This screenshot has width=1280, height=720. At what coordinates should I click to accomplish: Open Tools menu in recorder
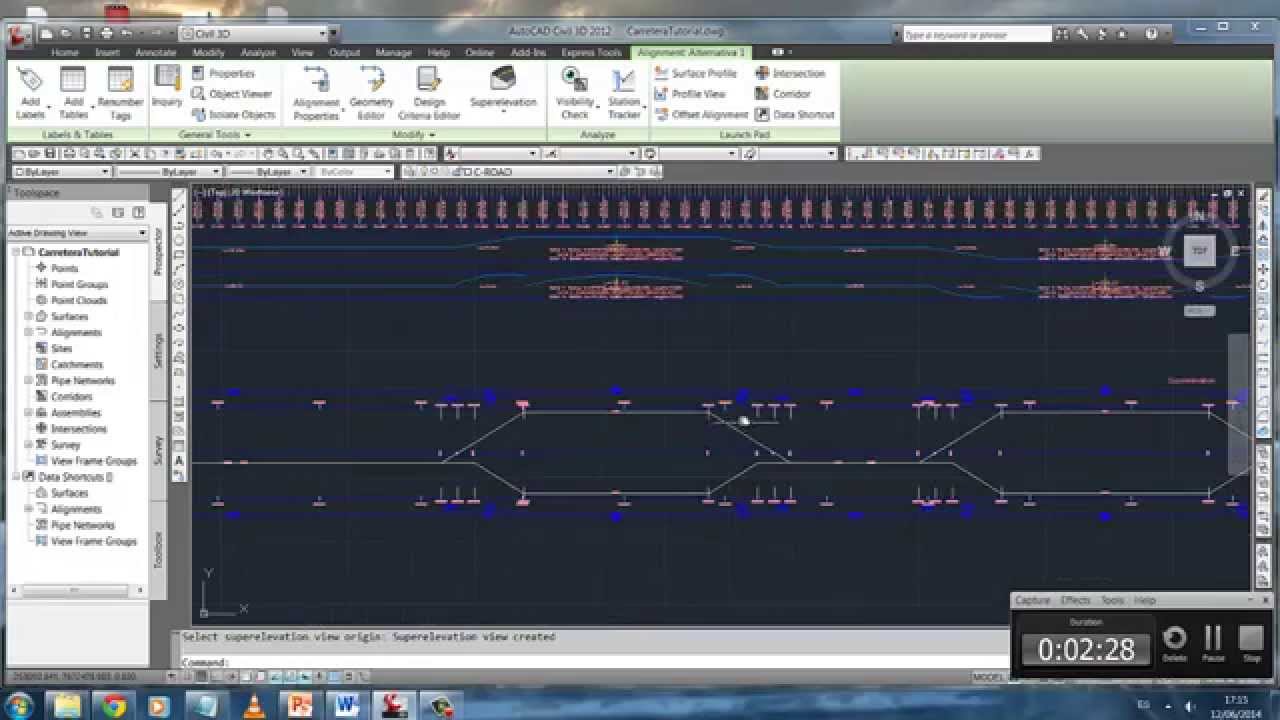1112,600
